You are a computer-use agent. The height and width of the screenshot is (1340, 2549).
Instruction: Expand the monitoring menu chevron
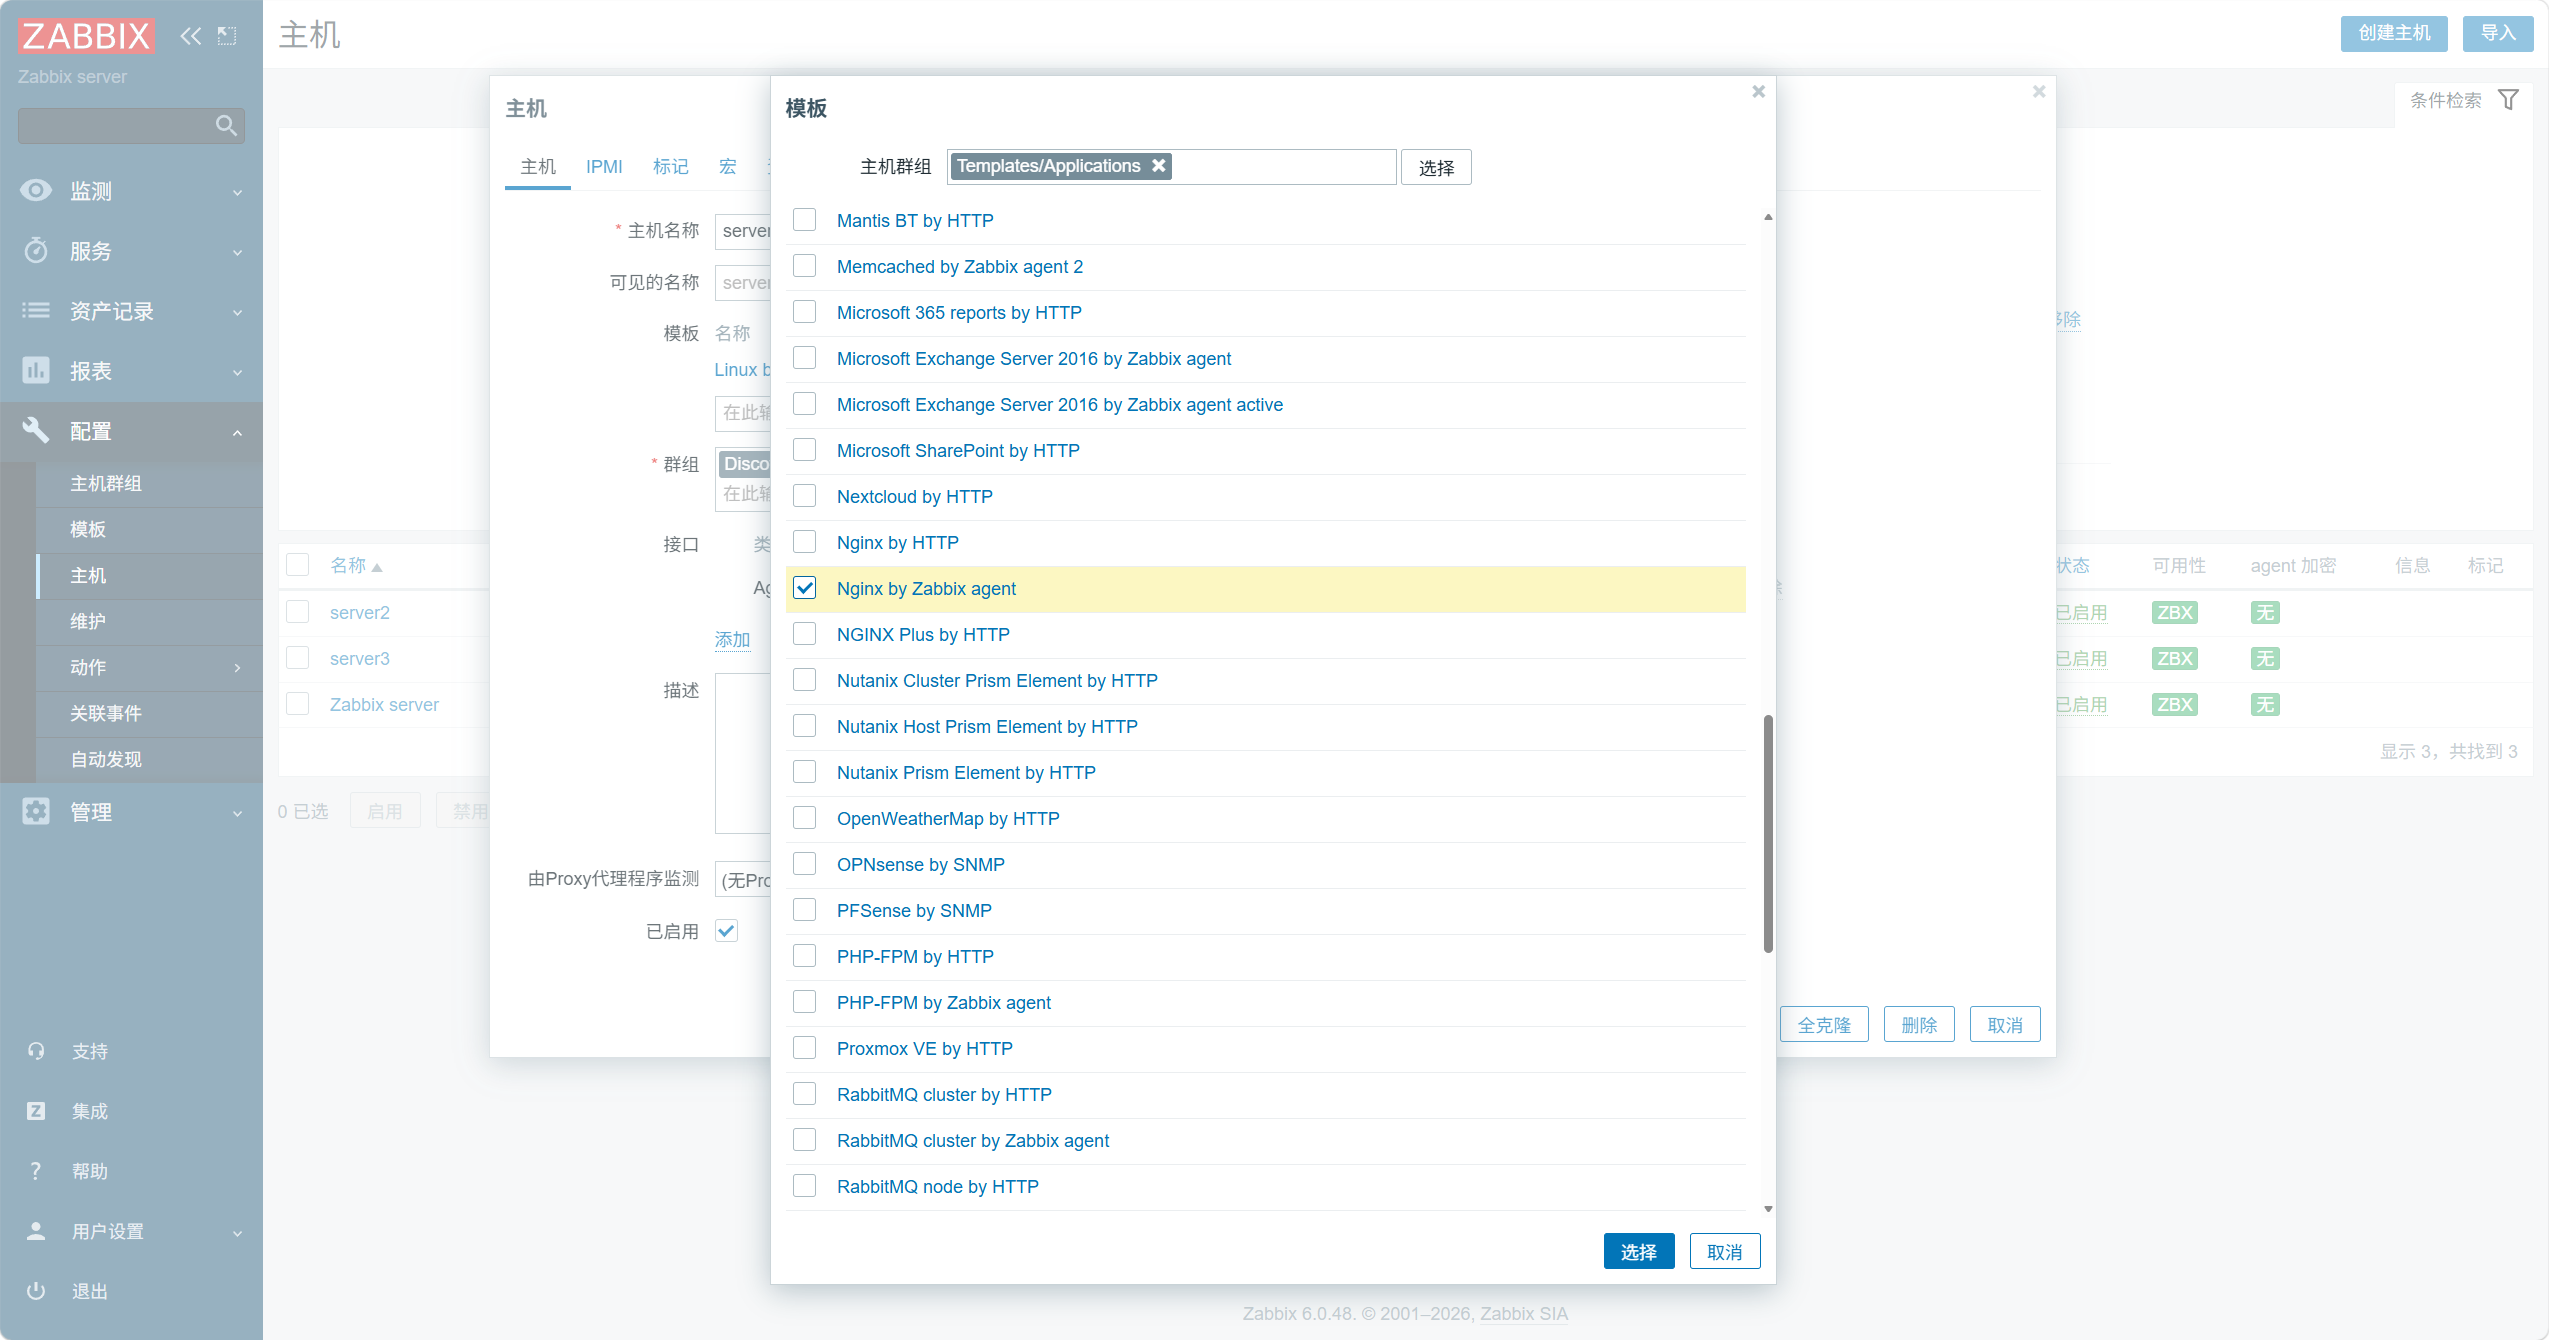tap(237, 192)
